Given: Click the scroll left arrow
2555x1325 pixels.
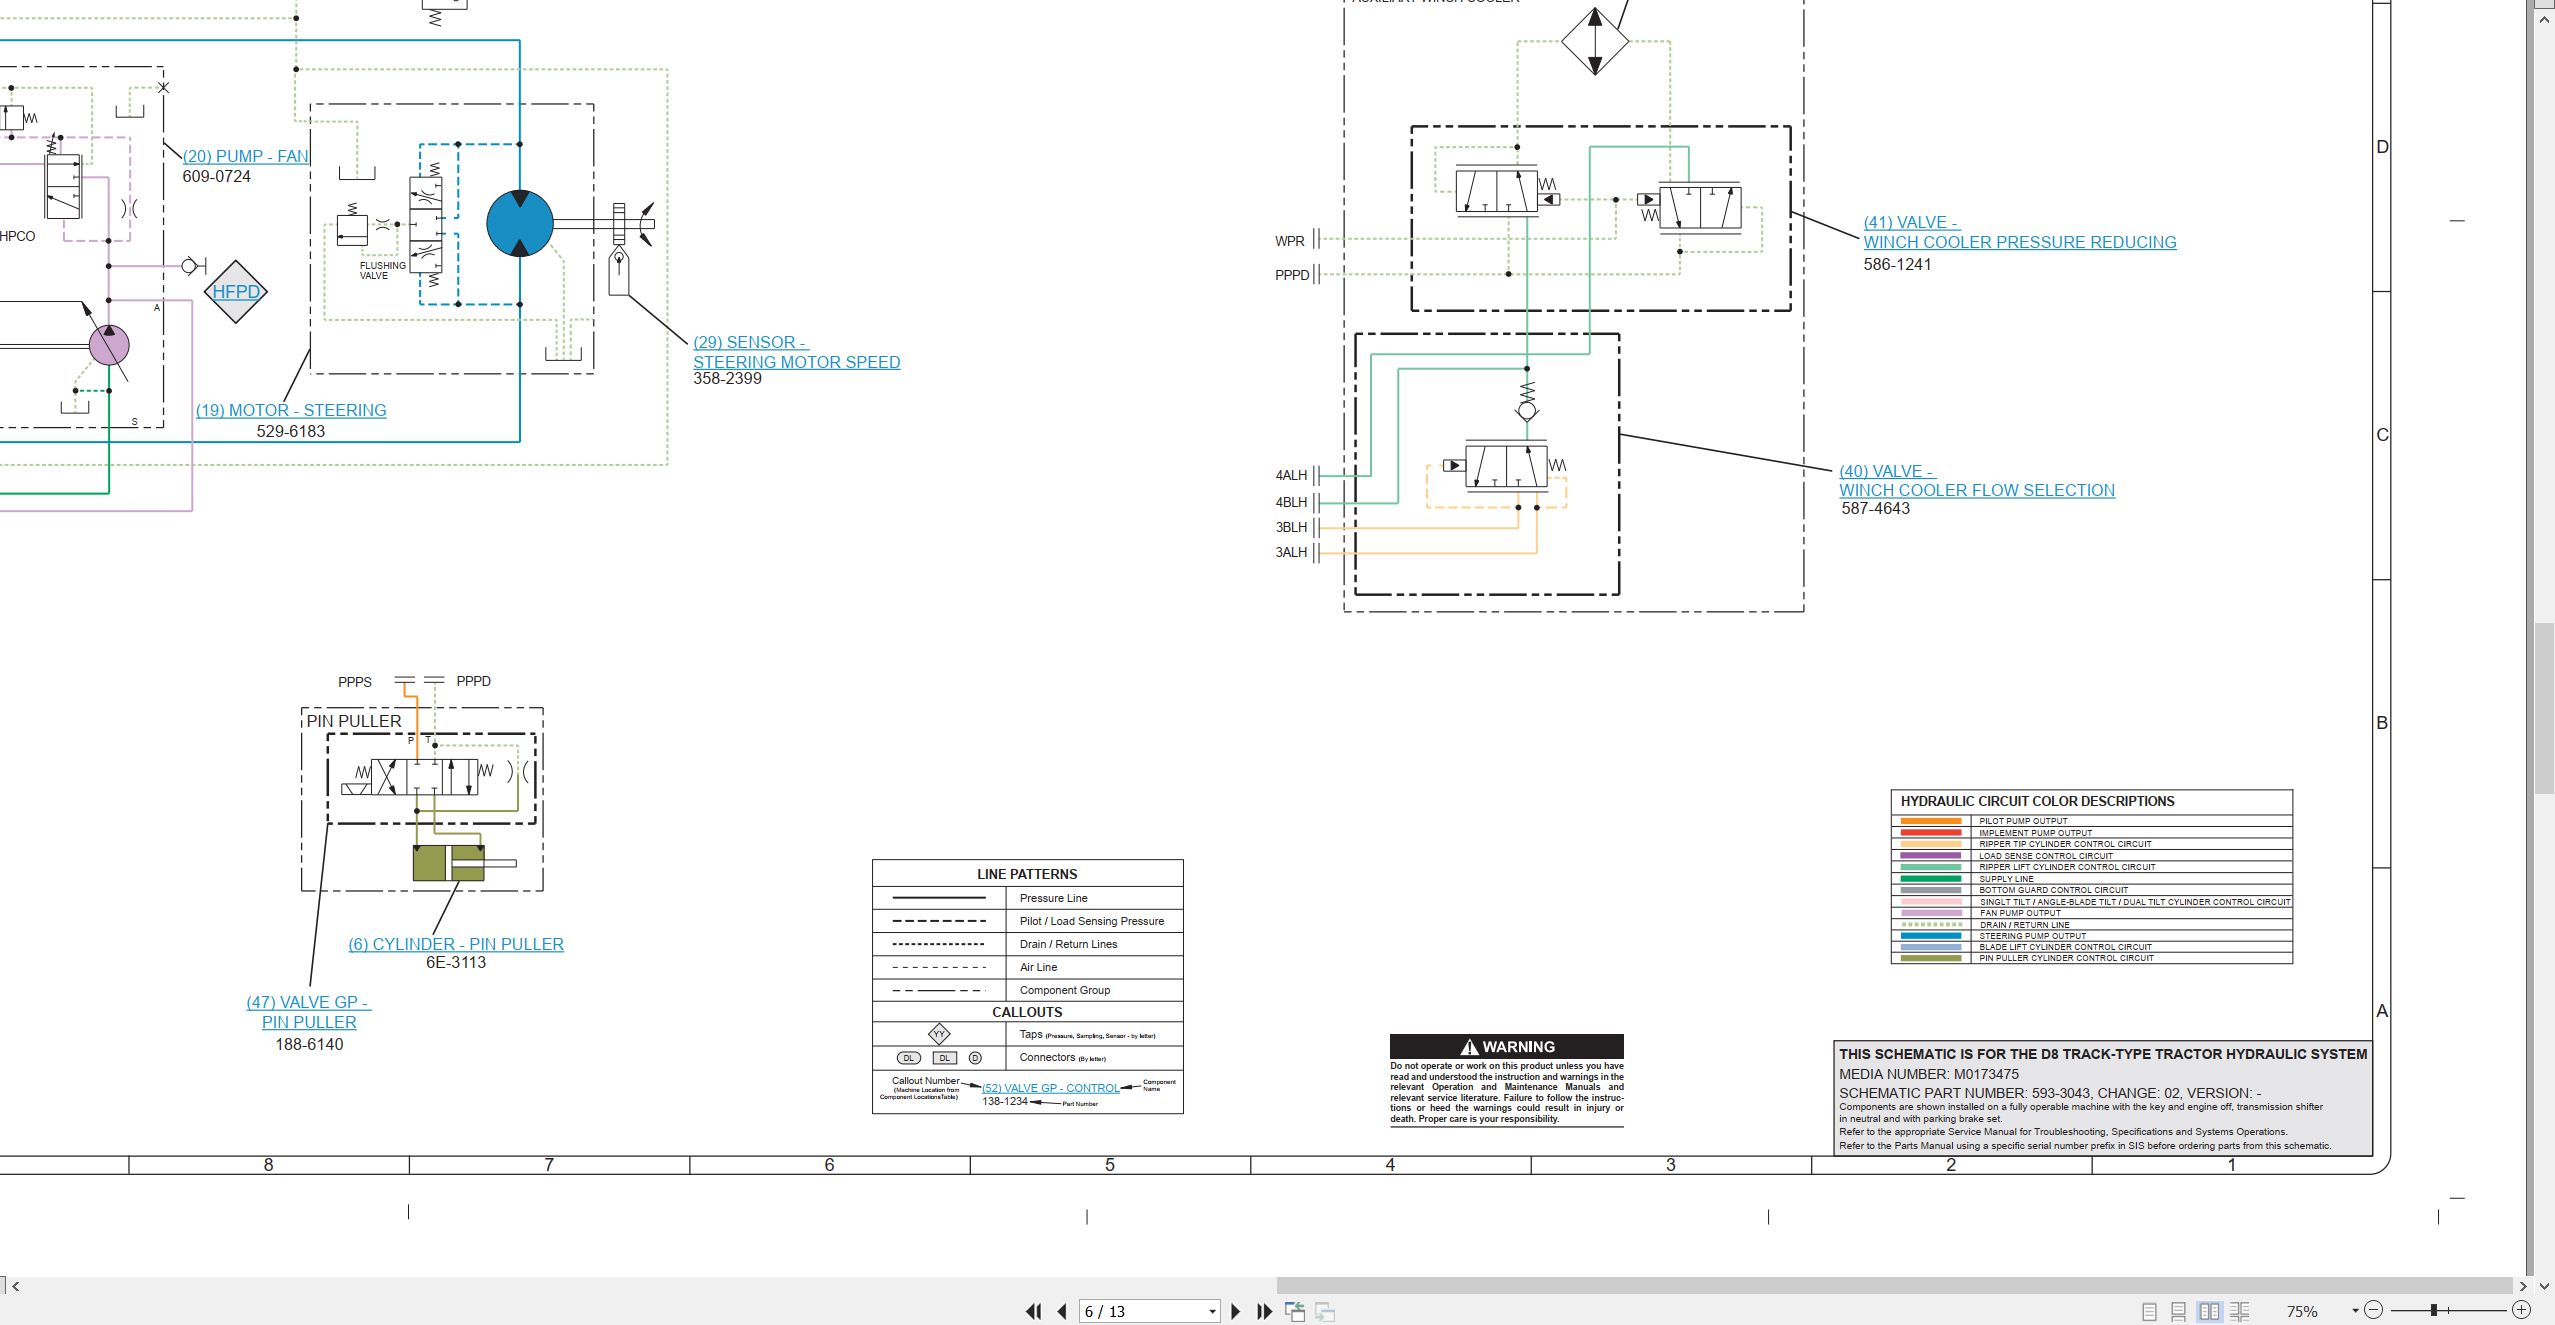Looking at the screenshot, I should pyautogui.click(x=15, y=1286).
